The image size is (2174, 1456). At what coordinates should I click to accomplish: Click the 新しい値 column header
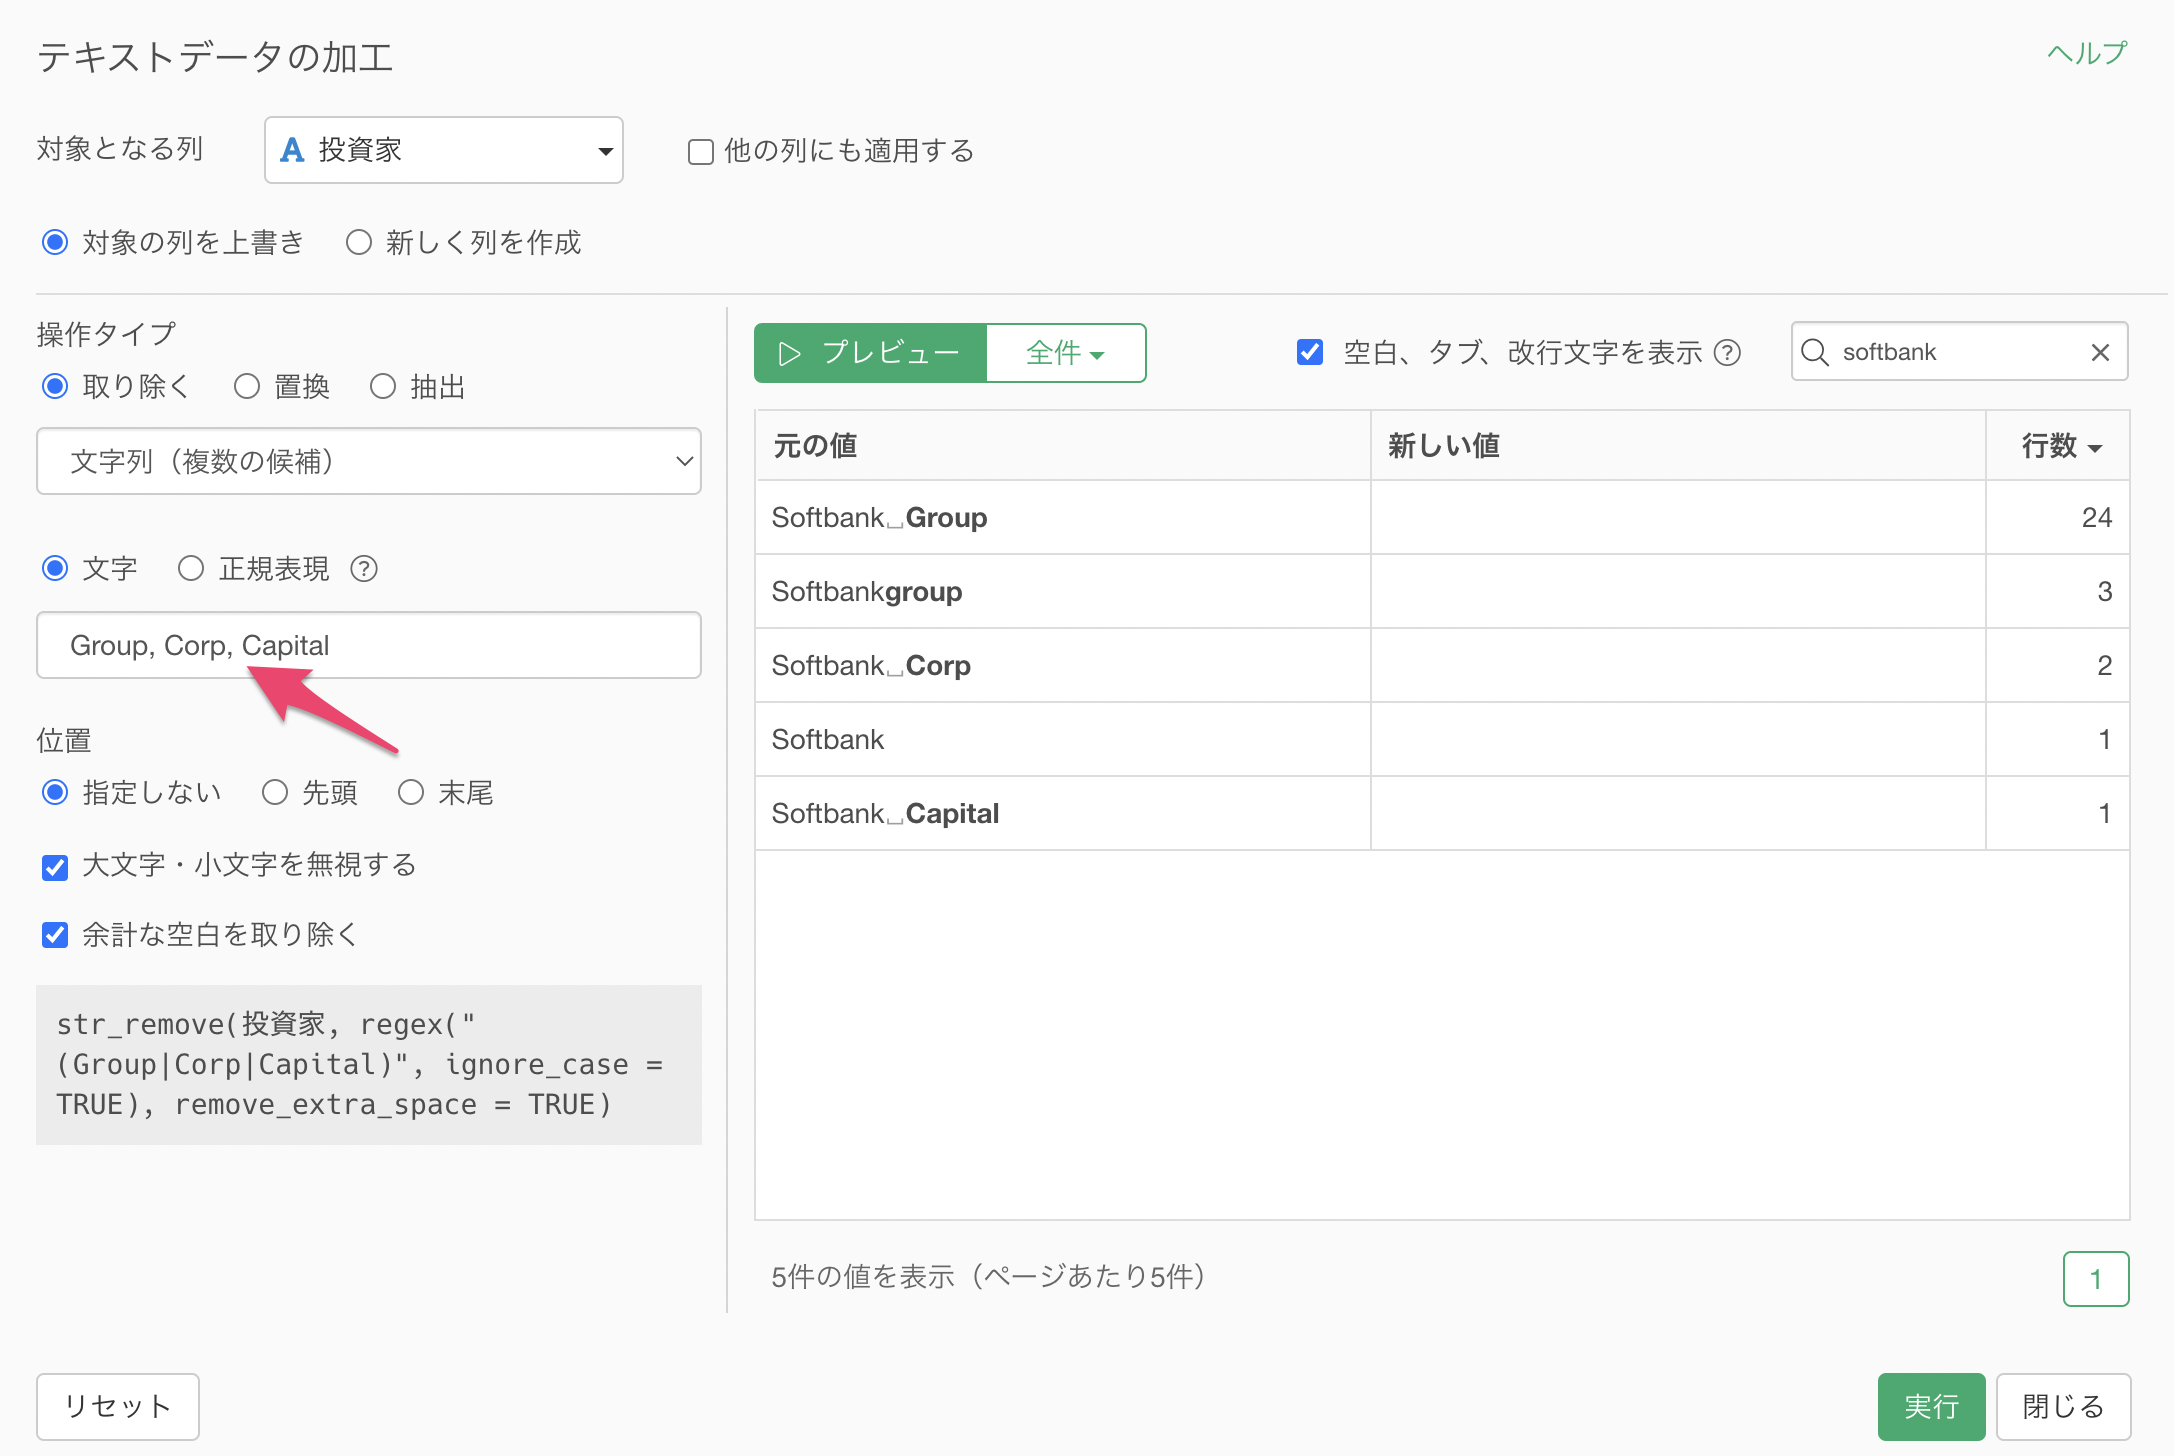[x=1678, y=446]
